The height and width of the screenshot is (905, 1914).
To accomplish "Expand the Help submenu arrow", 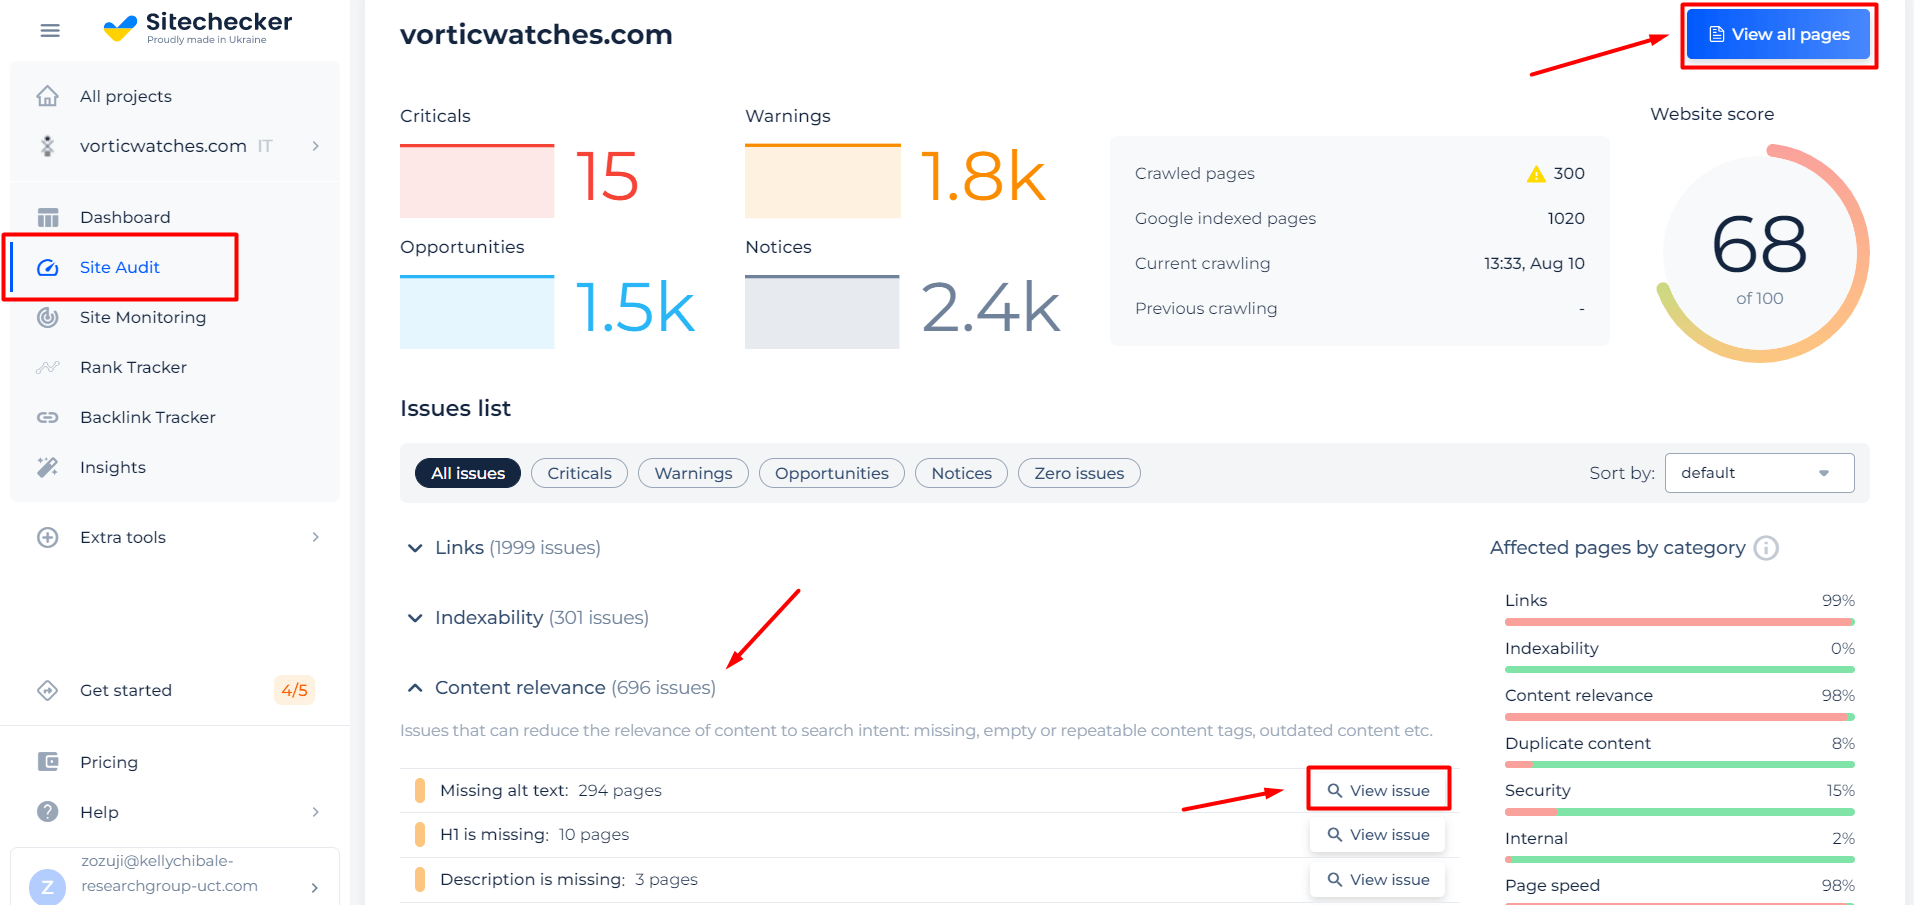I will click(316, 812).
